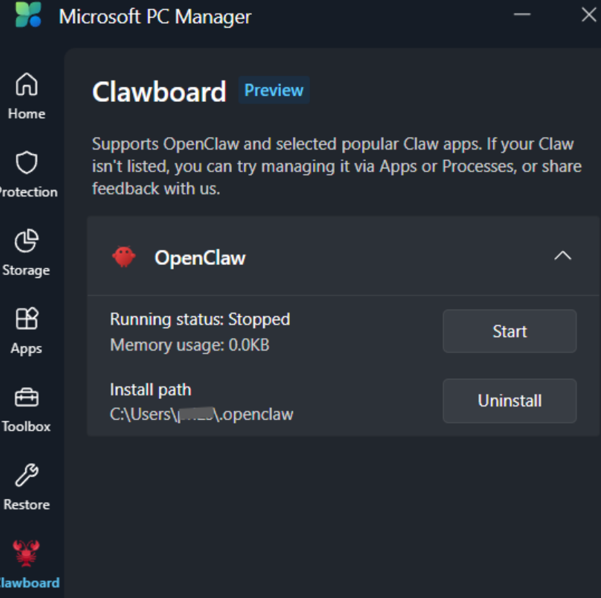601x598 pixels.
Task: Select the Storage pie chart icon
Action: point(27,240)
